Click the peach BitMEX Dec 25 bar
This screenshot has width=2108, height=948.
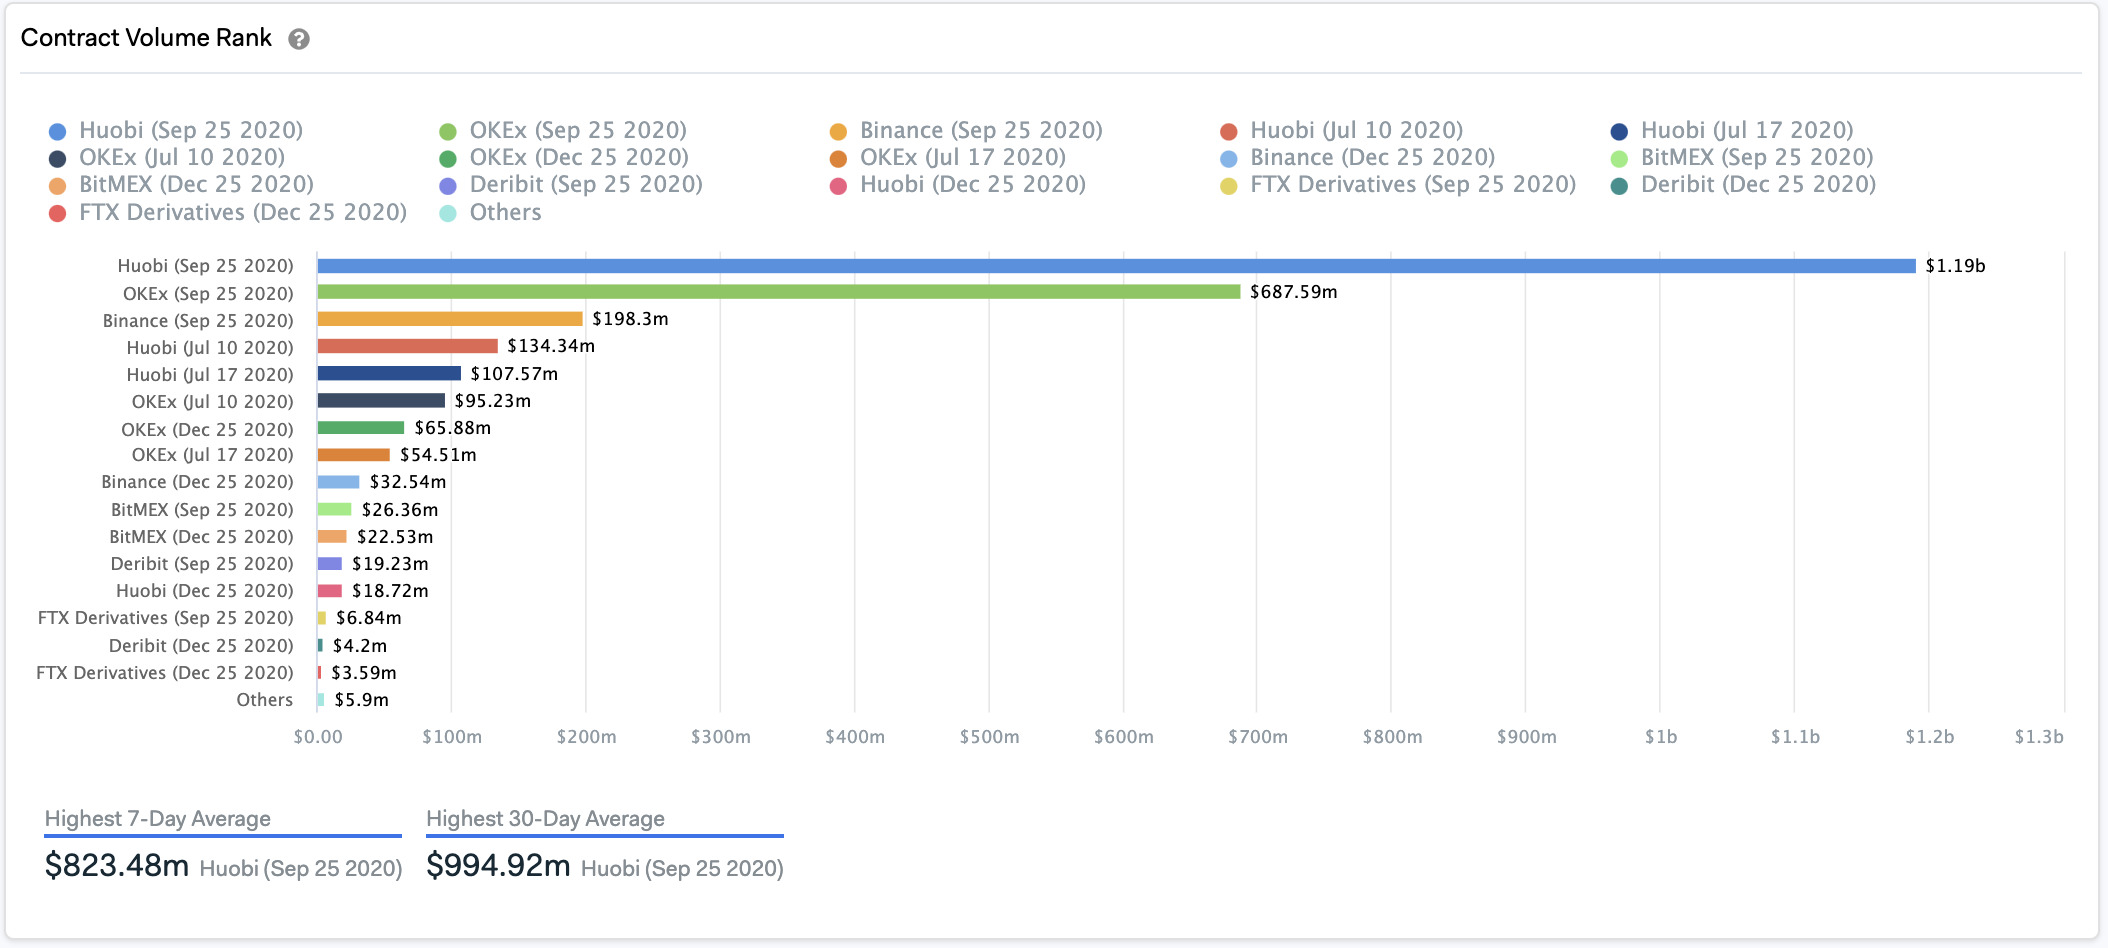tap(332, 536)
